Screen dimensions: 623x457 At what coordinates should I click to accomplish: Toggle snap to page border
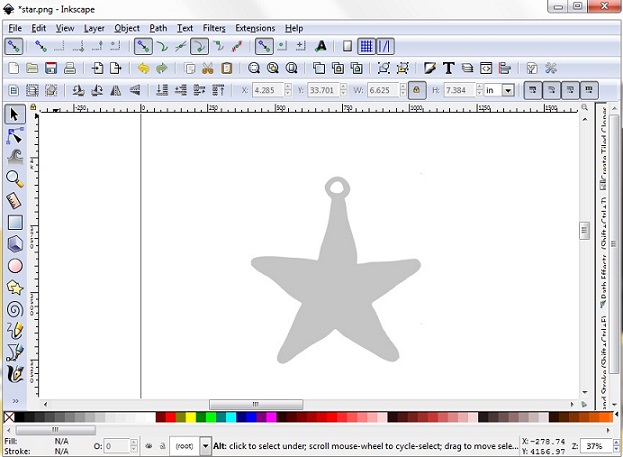(x=348, y=46)
